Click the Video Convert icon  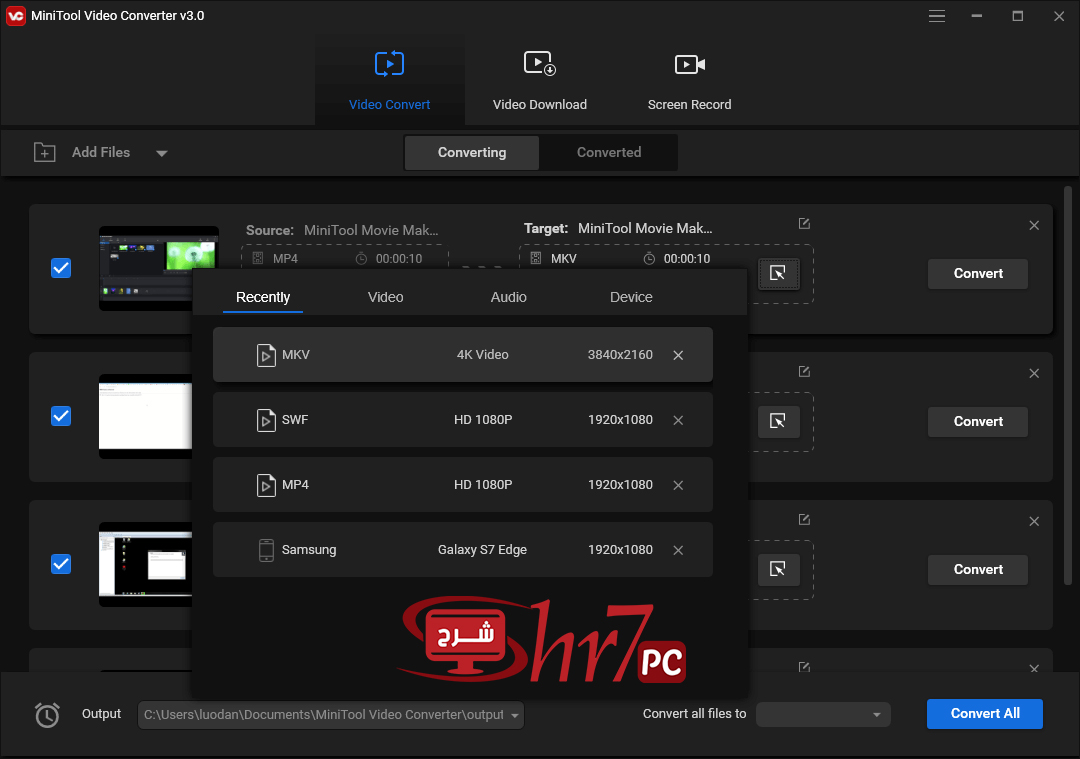tap(389, 64)
